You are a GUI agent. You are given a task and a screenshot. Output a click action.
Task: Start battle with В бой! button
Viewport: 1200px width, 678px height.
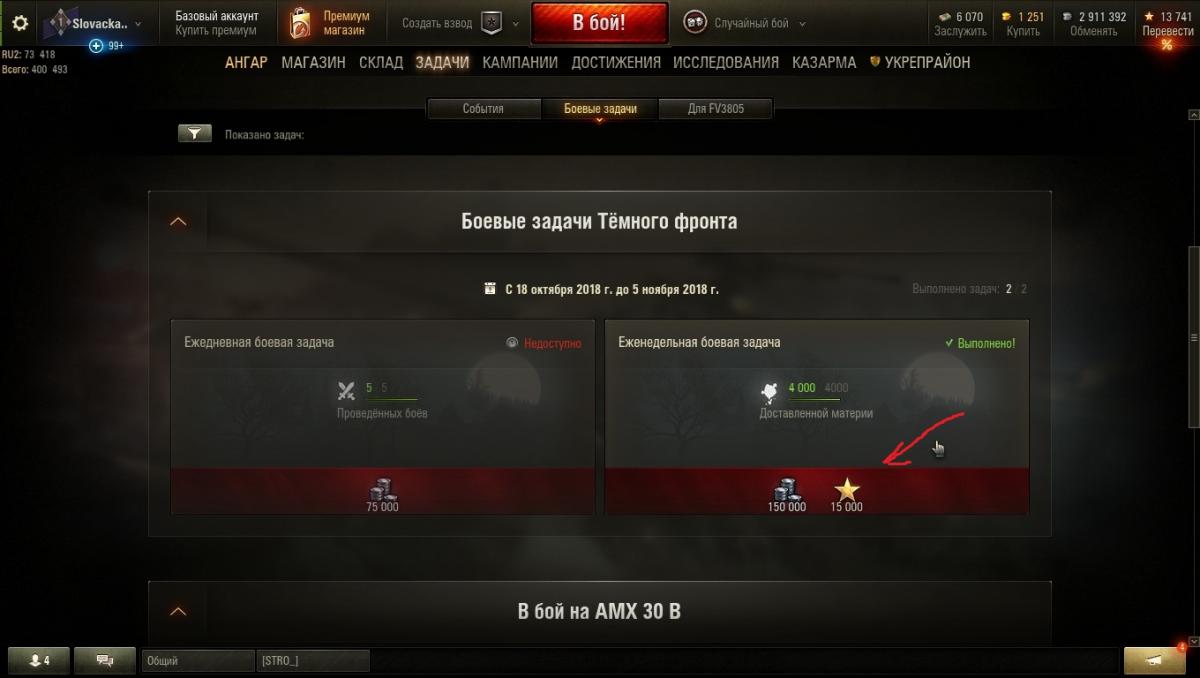(x=599, y=23)
